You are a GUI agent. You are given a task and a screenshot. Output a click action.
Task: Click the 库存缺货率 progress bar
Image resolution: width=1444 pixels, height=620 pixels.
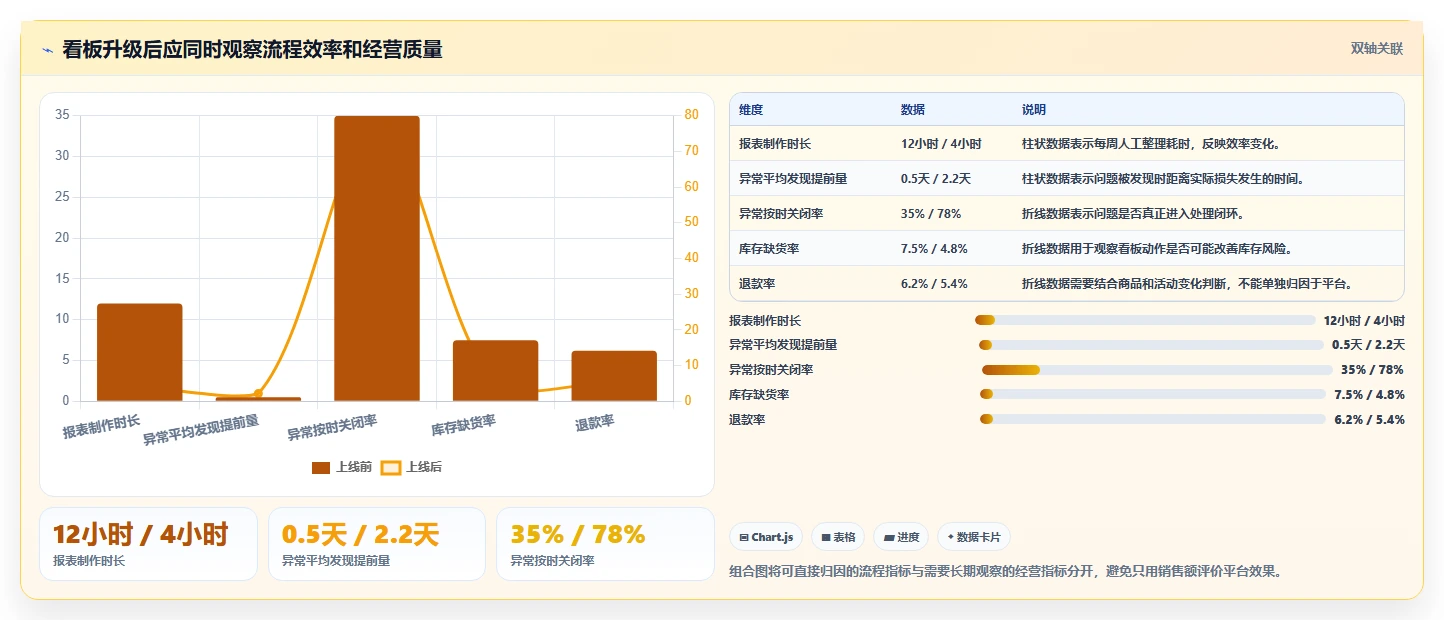[x=1153, y=395]
